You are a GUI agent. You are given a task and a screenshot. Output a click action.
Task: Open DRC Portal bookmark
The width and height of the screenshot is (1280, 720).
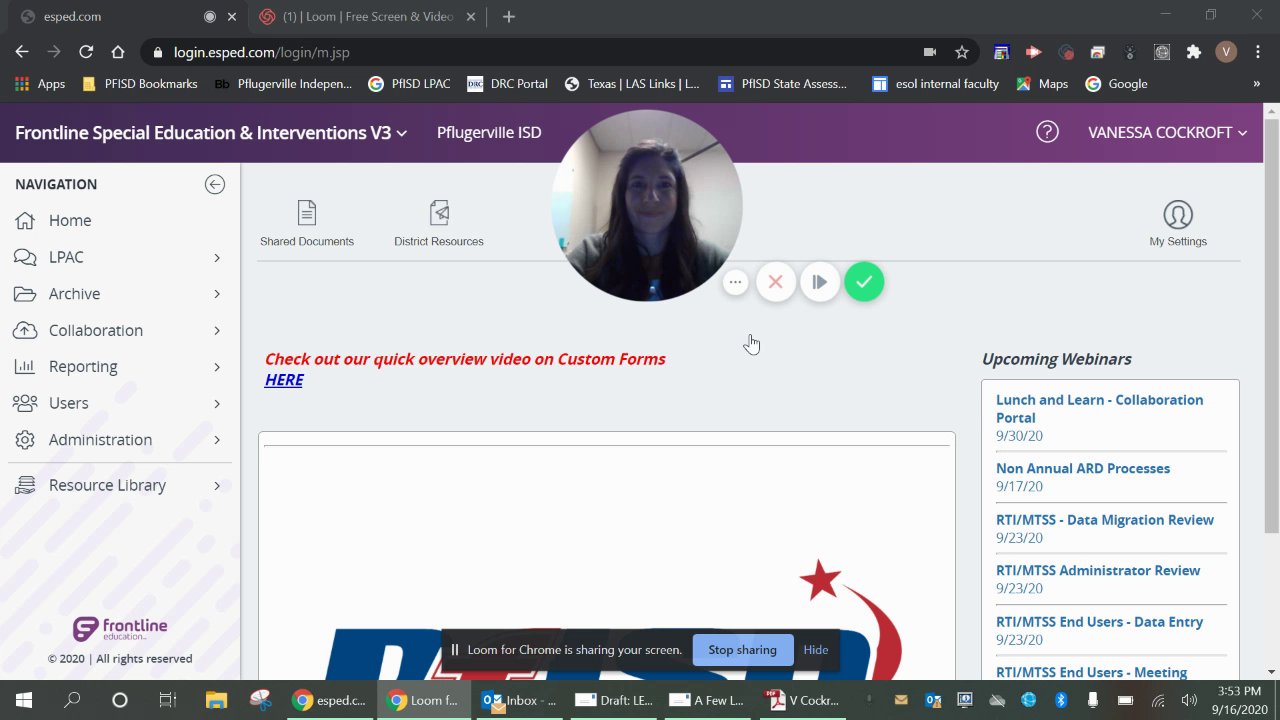click(x=508, y=84)
